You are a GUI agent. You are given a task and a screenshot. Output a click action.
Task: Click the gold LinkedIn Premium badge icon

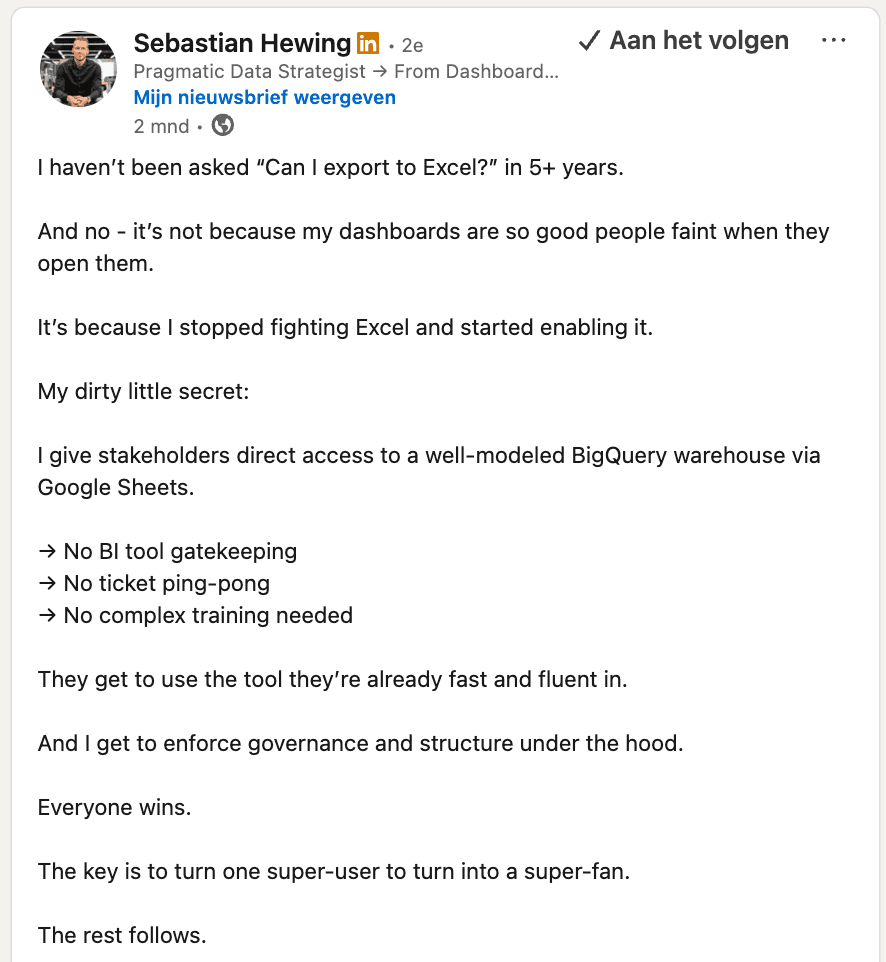[x=368, y=44]
